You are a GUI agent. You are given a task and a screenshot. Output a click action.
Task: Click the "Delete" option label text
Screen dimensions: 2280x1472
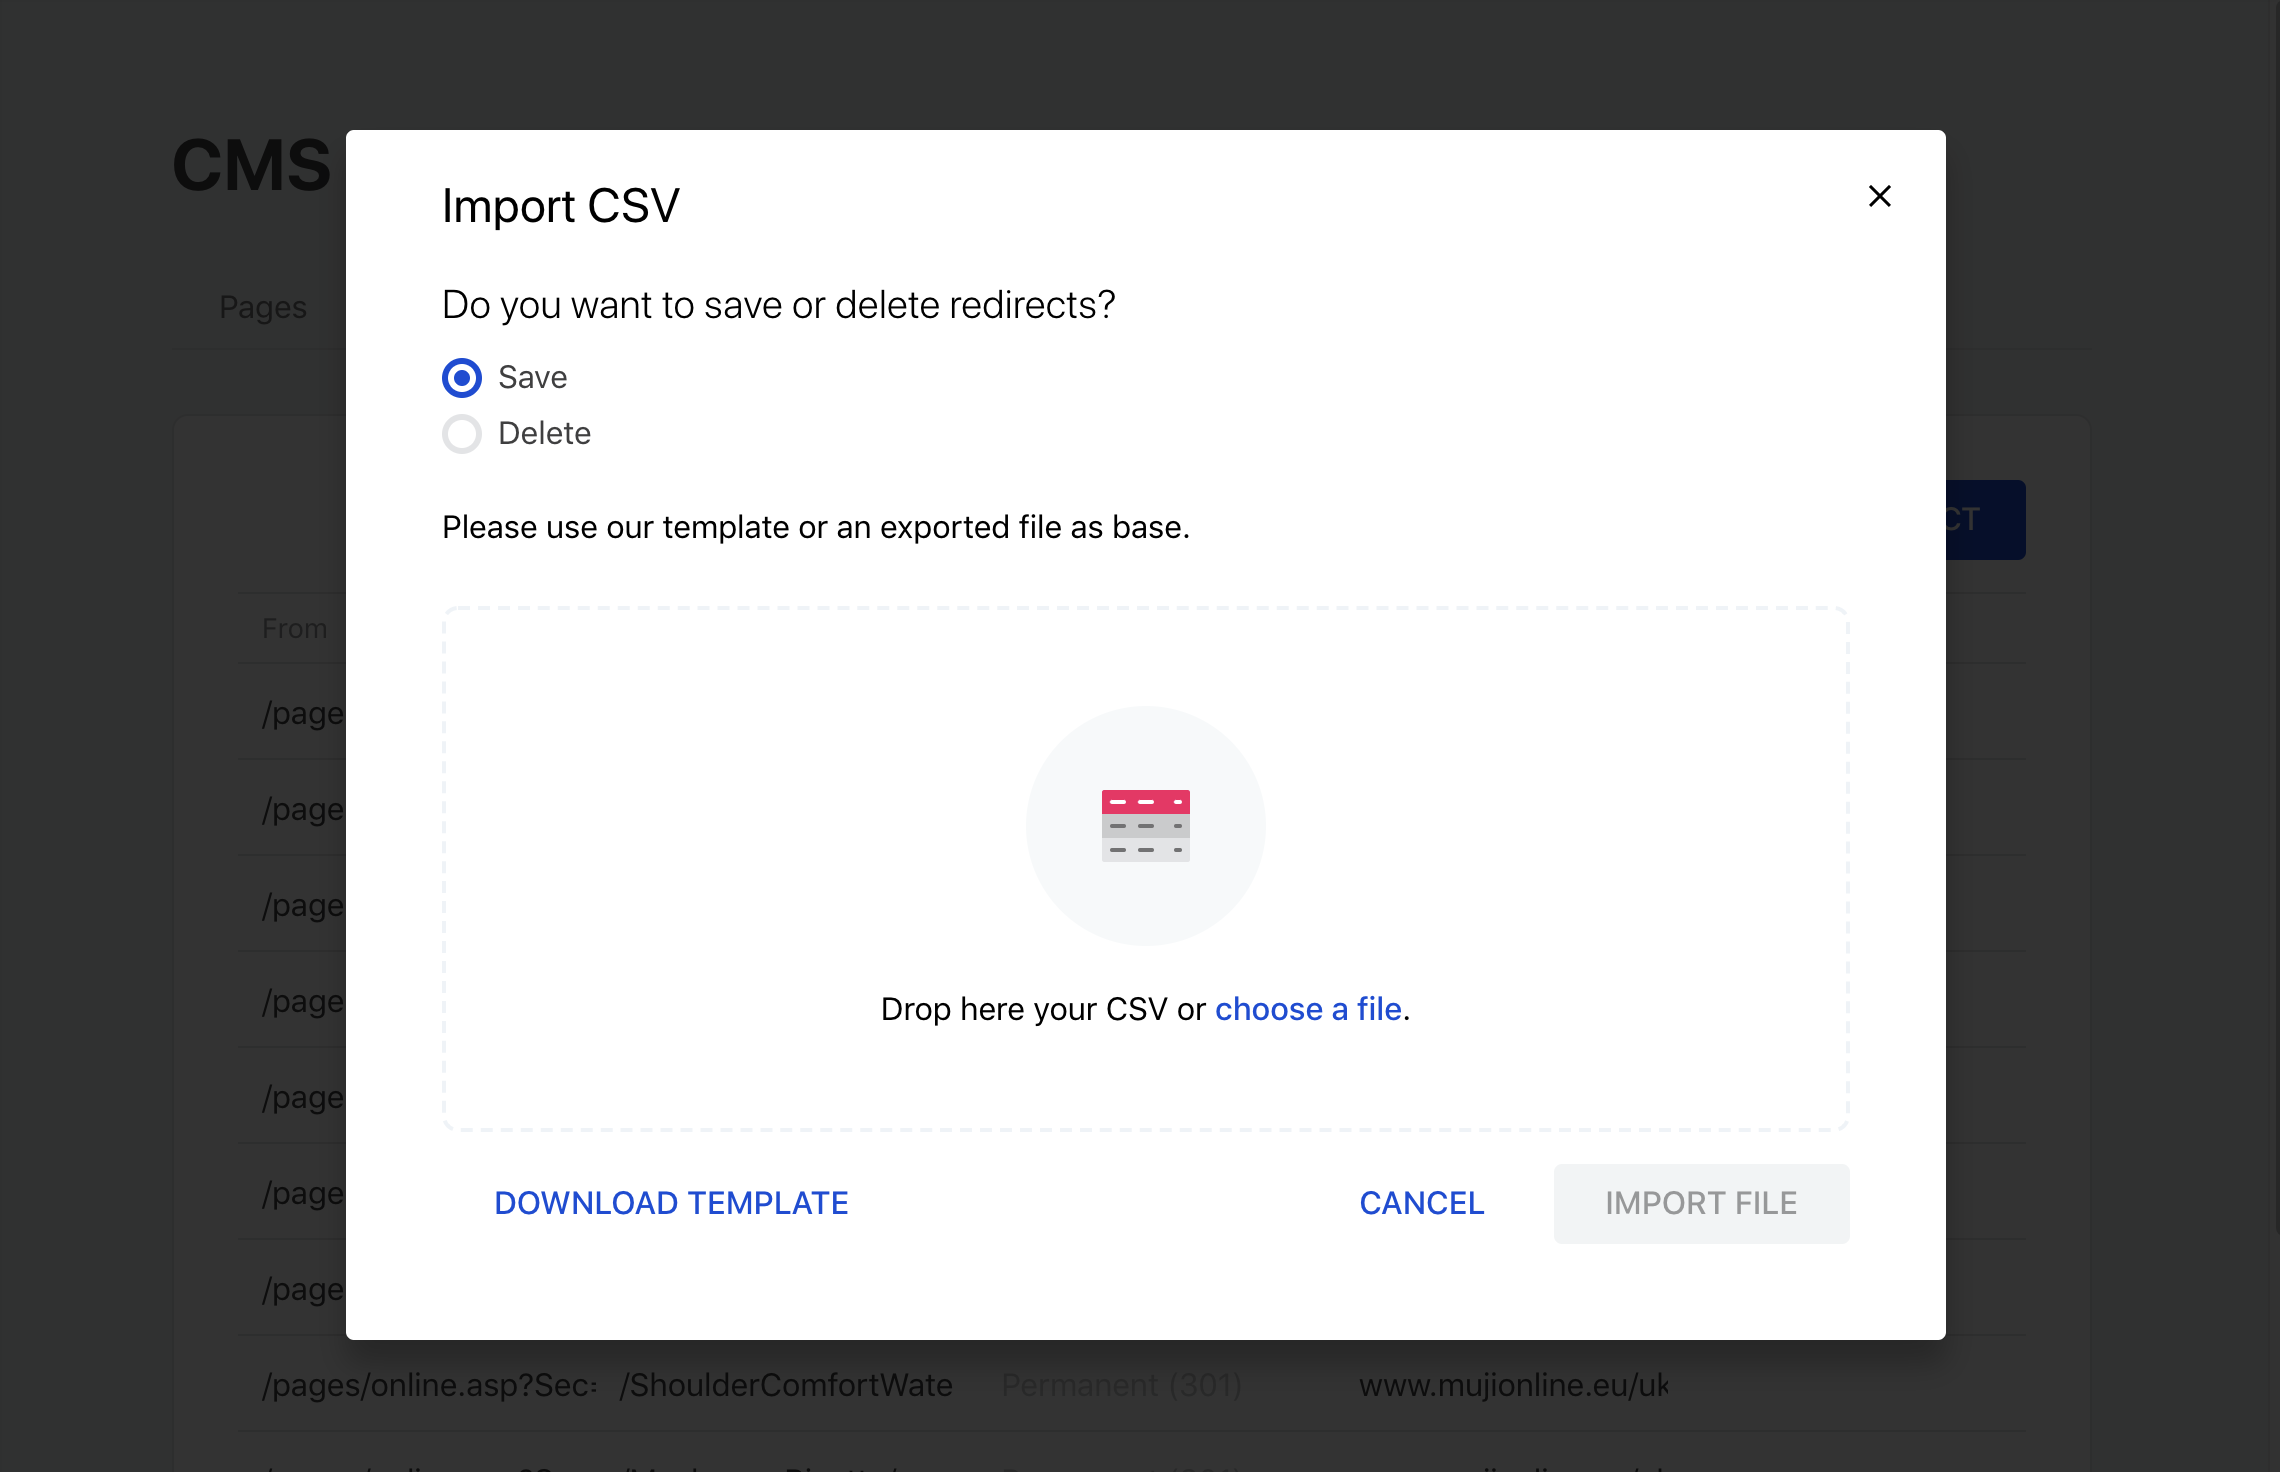[x=544, y=434]
